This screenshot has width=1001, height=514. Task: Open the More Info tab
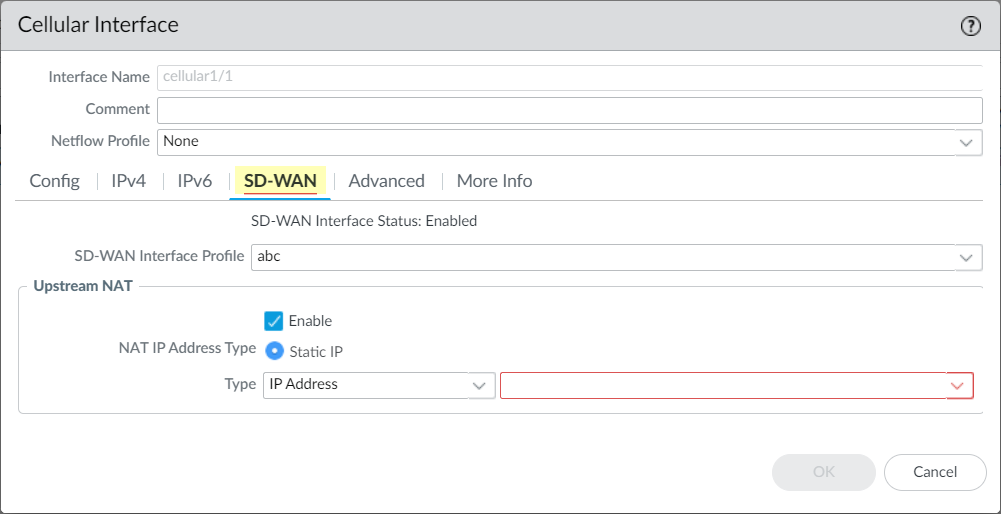pyautogui.click(x=494, y=181)
